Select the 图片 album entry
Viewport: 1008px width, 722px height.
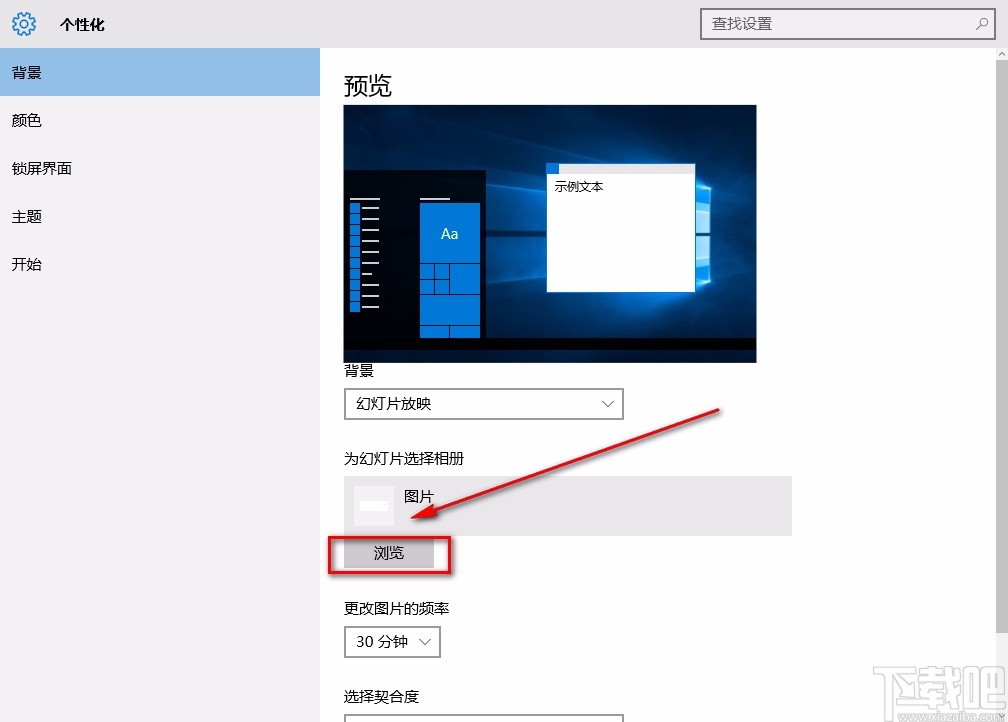tap(567, 505)
